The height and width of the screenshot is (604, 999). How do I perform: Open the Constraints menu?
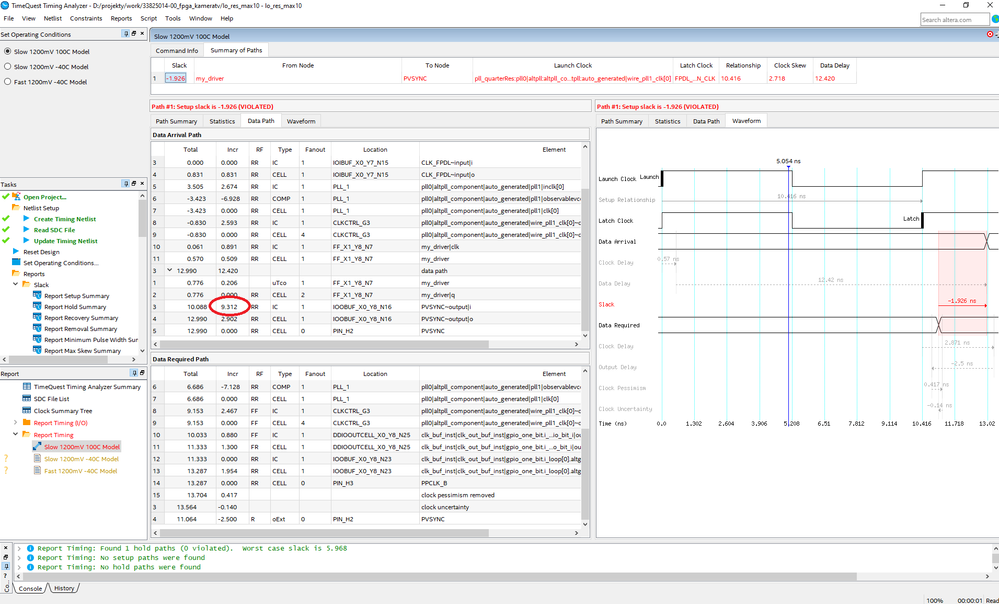click(x=85, y=18)
